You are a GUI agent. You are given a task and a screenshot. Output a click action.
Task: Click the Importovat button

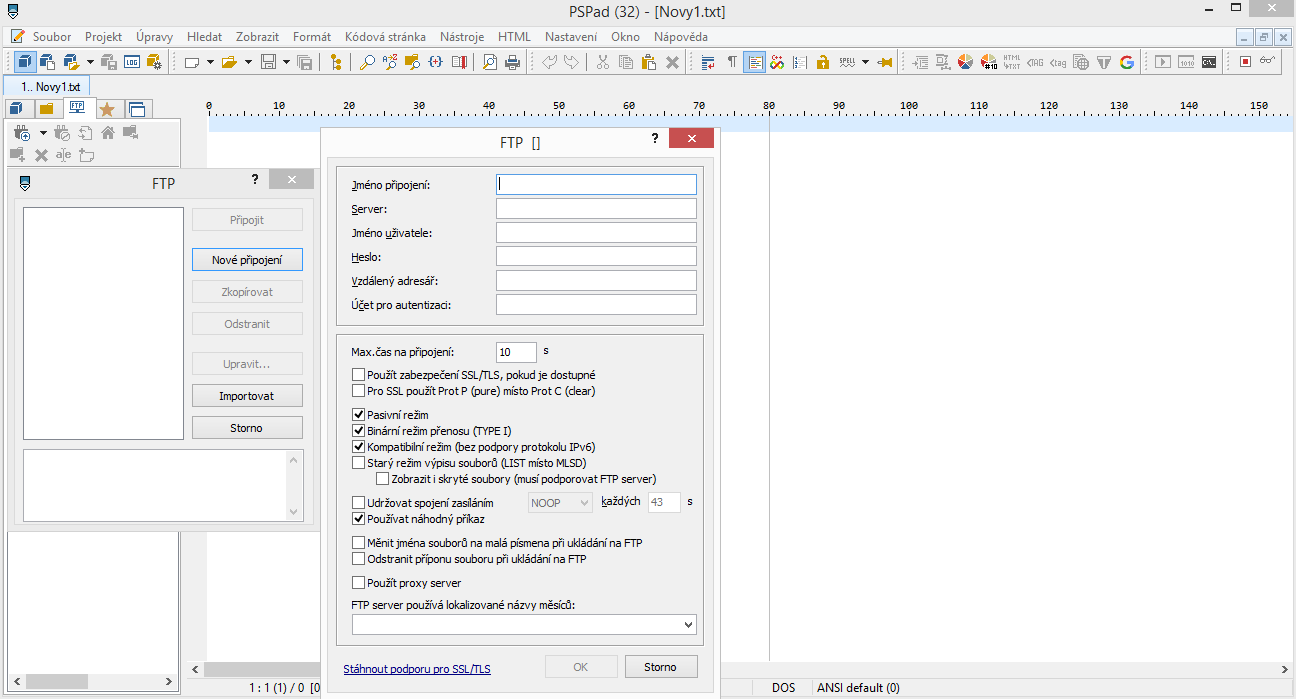247,396
